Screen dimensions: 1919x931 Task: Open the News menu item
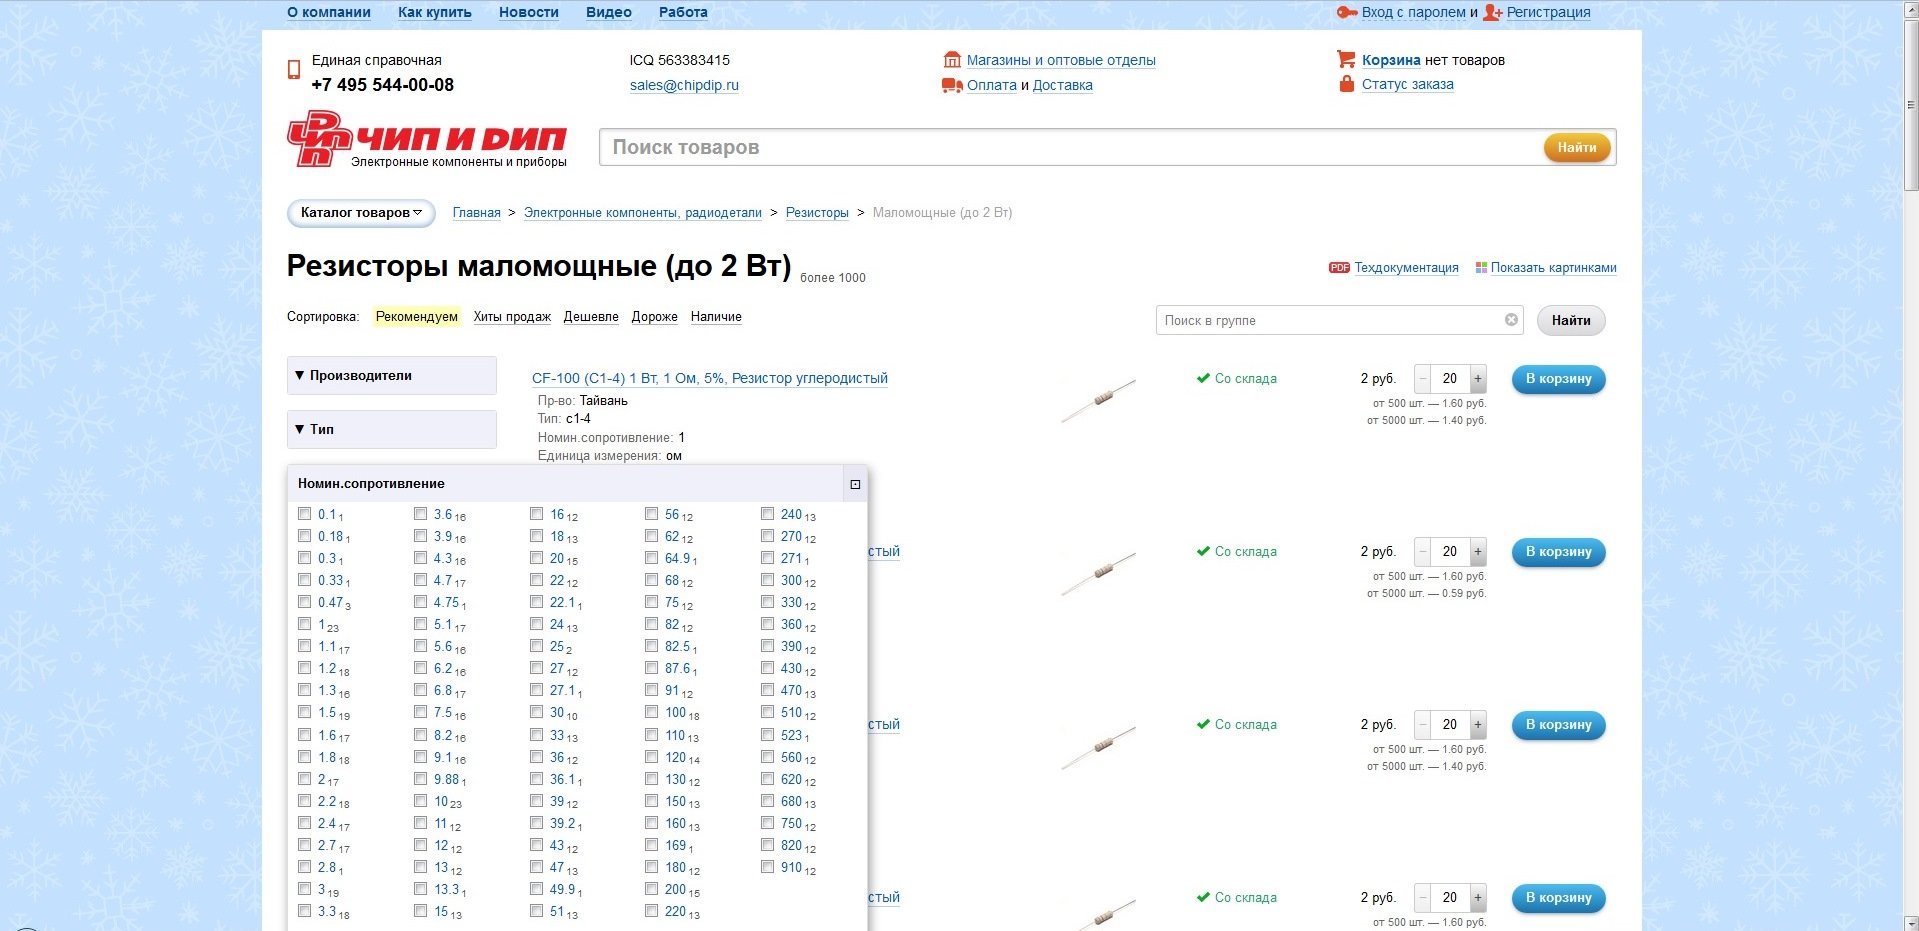(528, 12)
